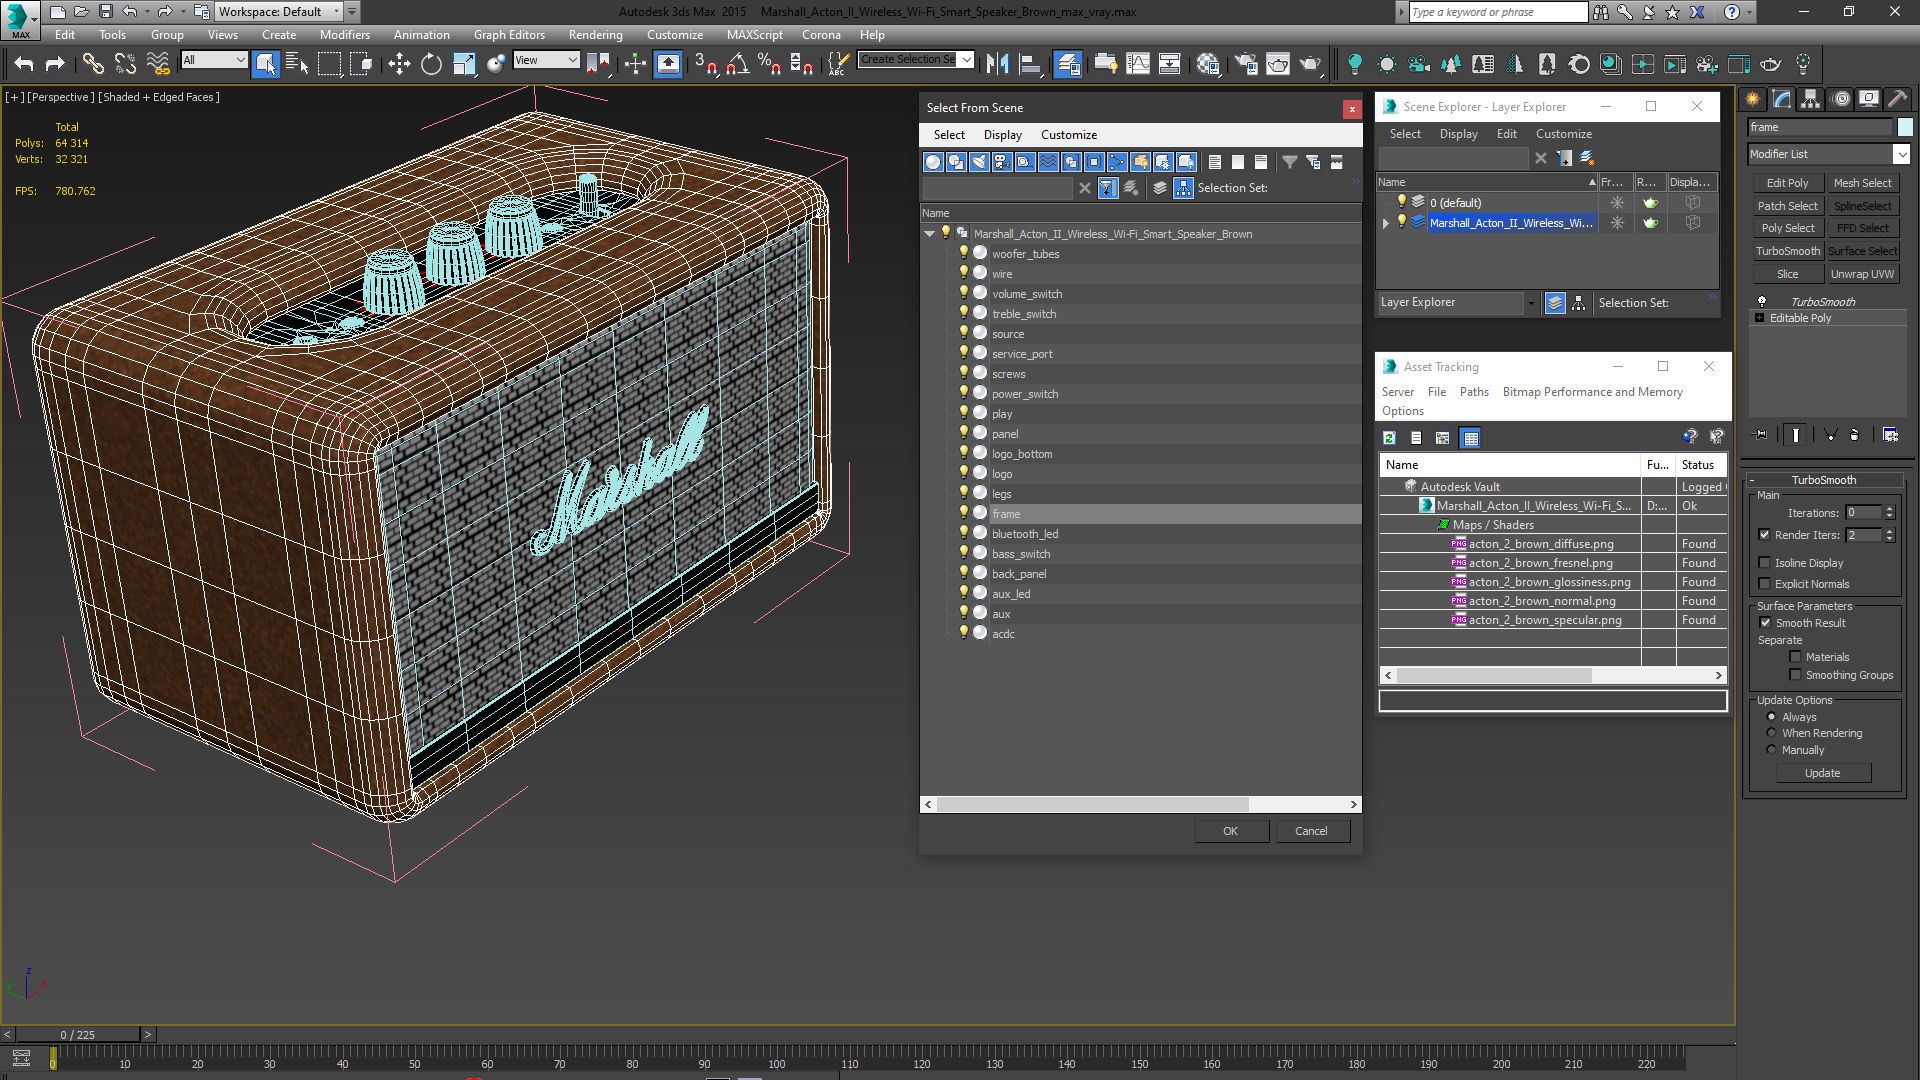
Task: Enable Isoline Display checkbox
Action: (x=1764, y=563)
